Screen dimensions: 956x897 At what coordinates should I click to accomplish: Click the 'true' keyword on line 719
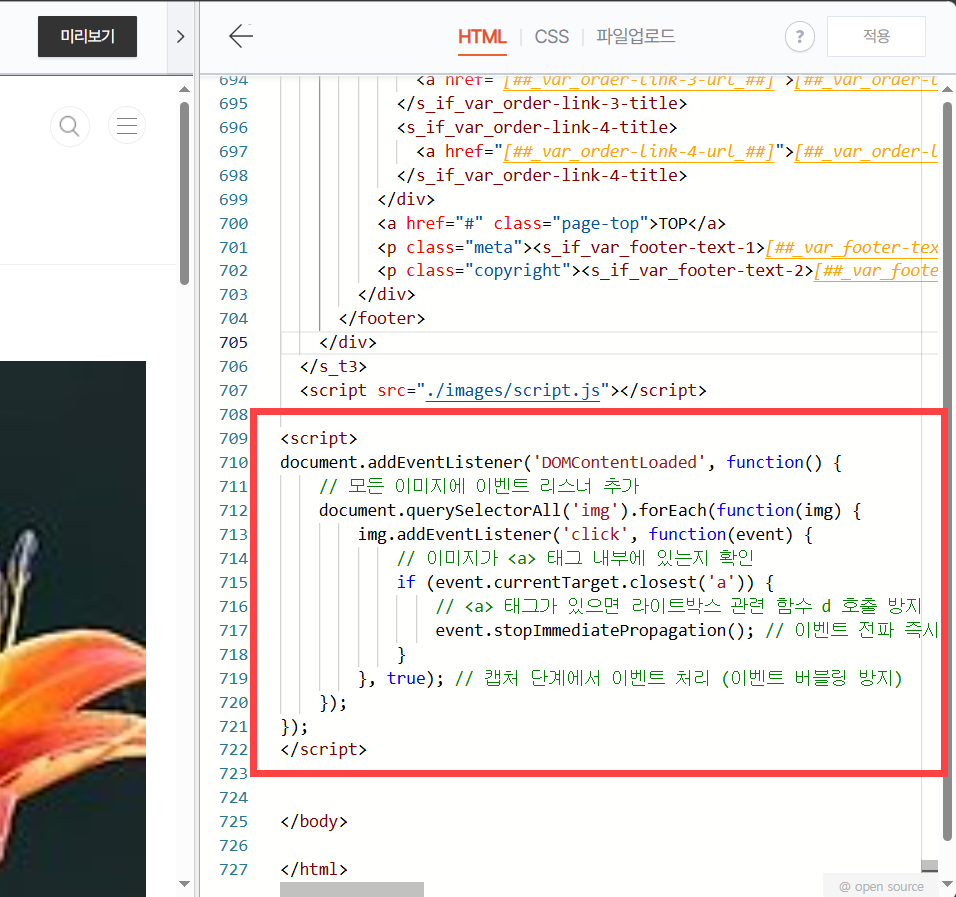tap(406, 678)
